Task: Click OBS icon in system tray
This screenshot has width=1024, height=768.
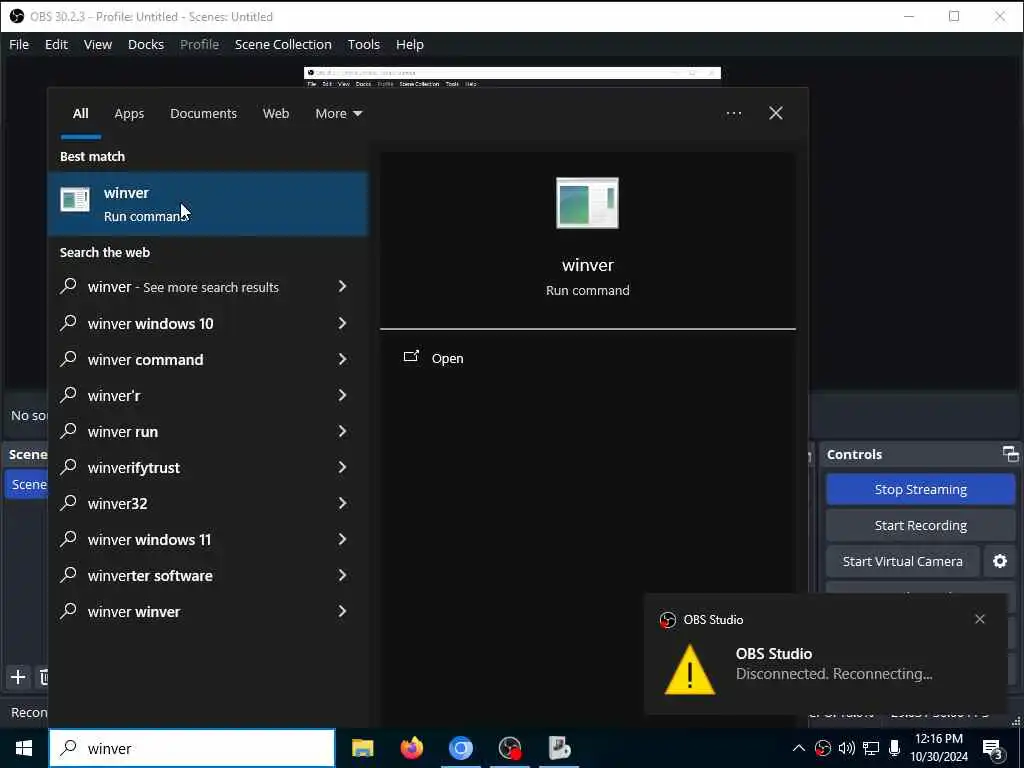Action: 823,748
